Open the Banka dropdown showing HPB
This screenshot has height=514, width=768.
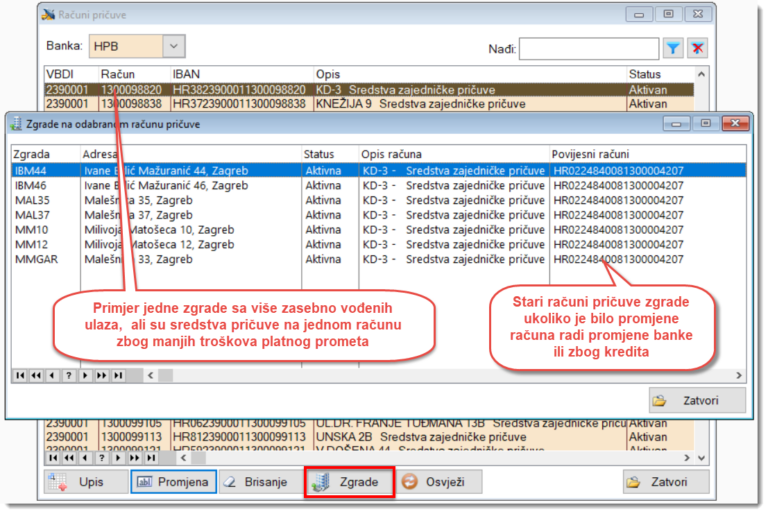click(x=174, y=46)
